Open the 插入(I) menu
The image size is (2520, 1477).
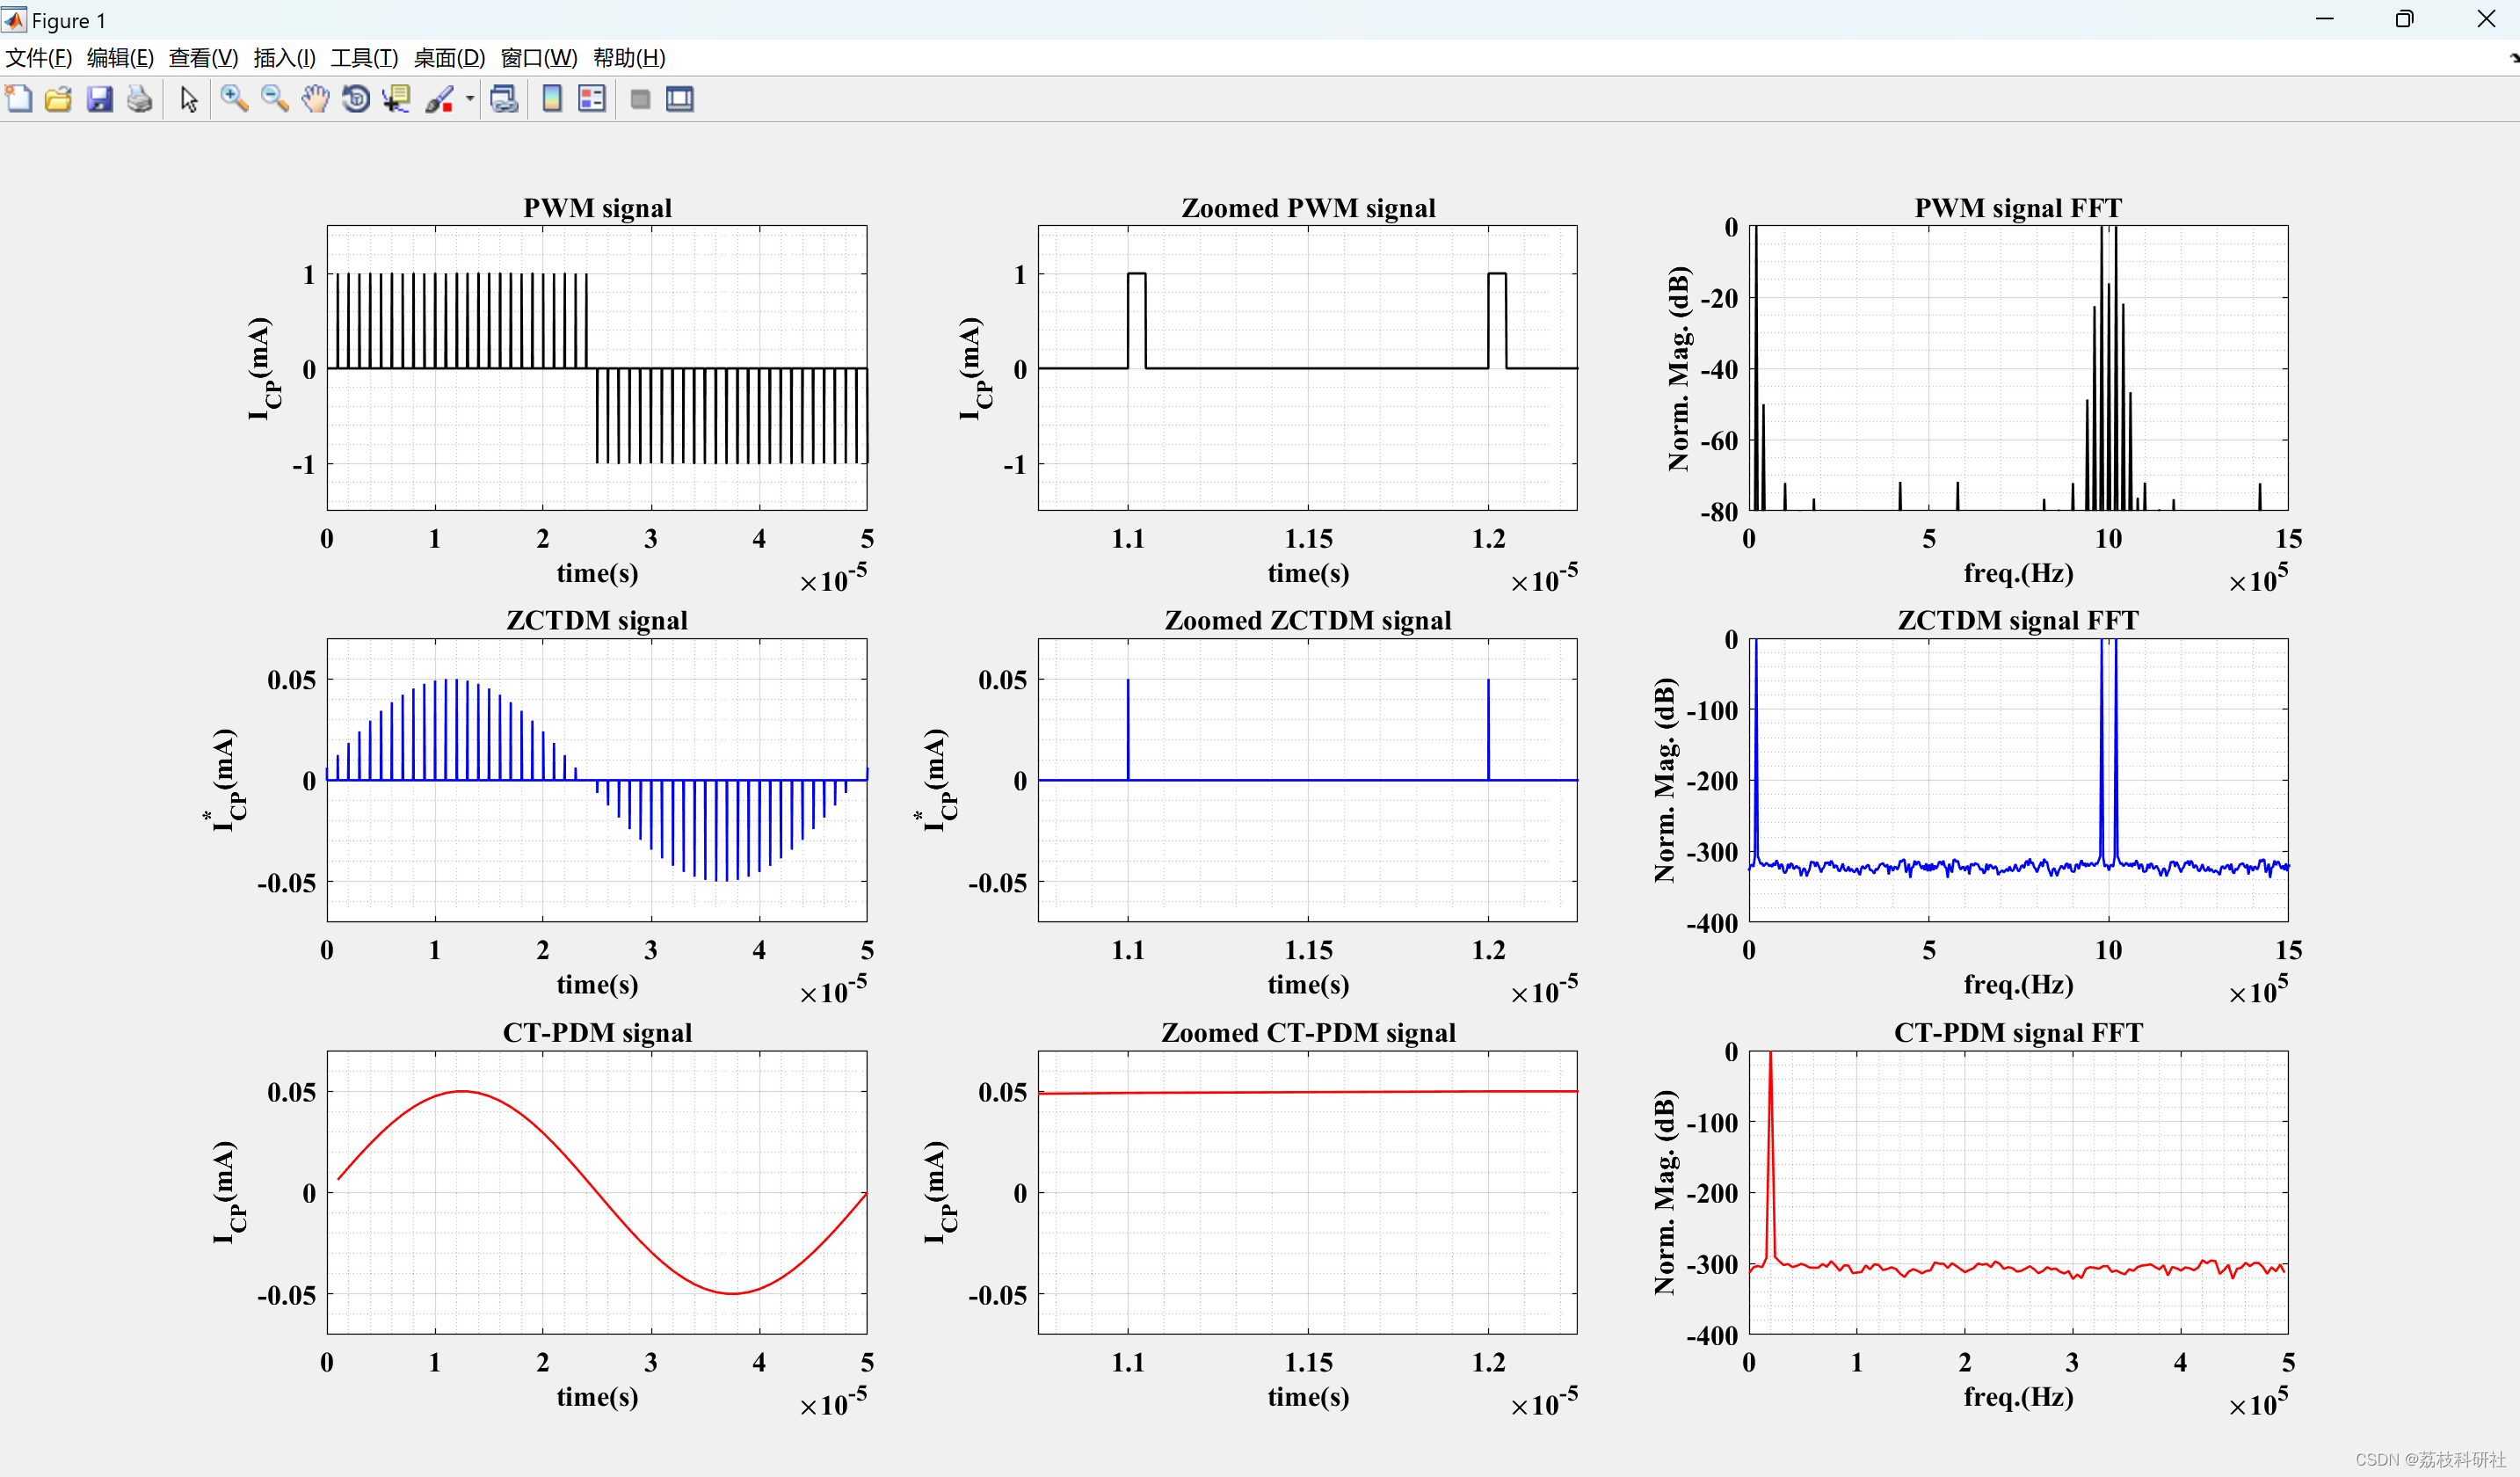[284, 58]
